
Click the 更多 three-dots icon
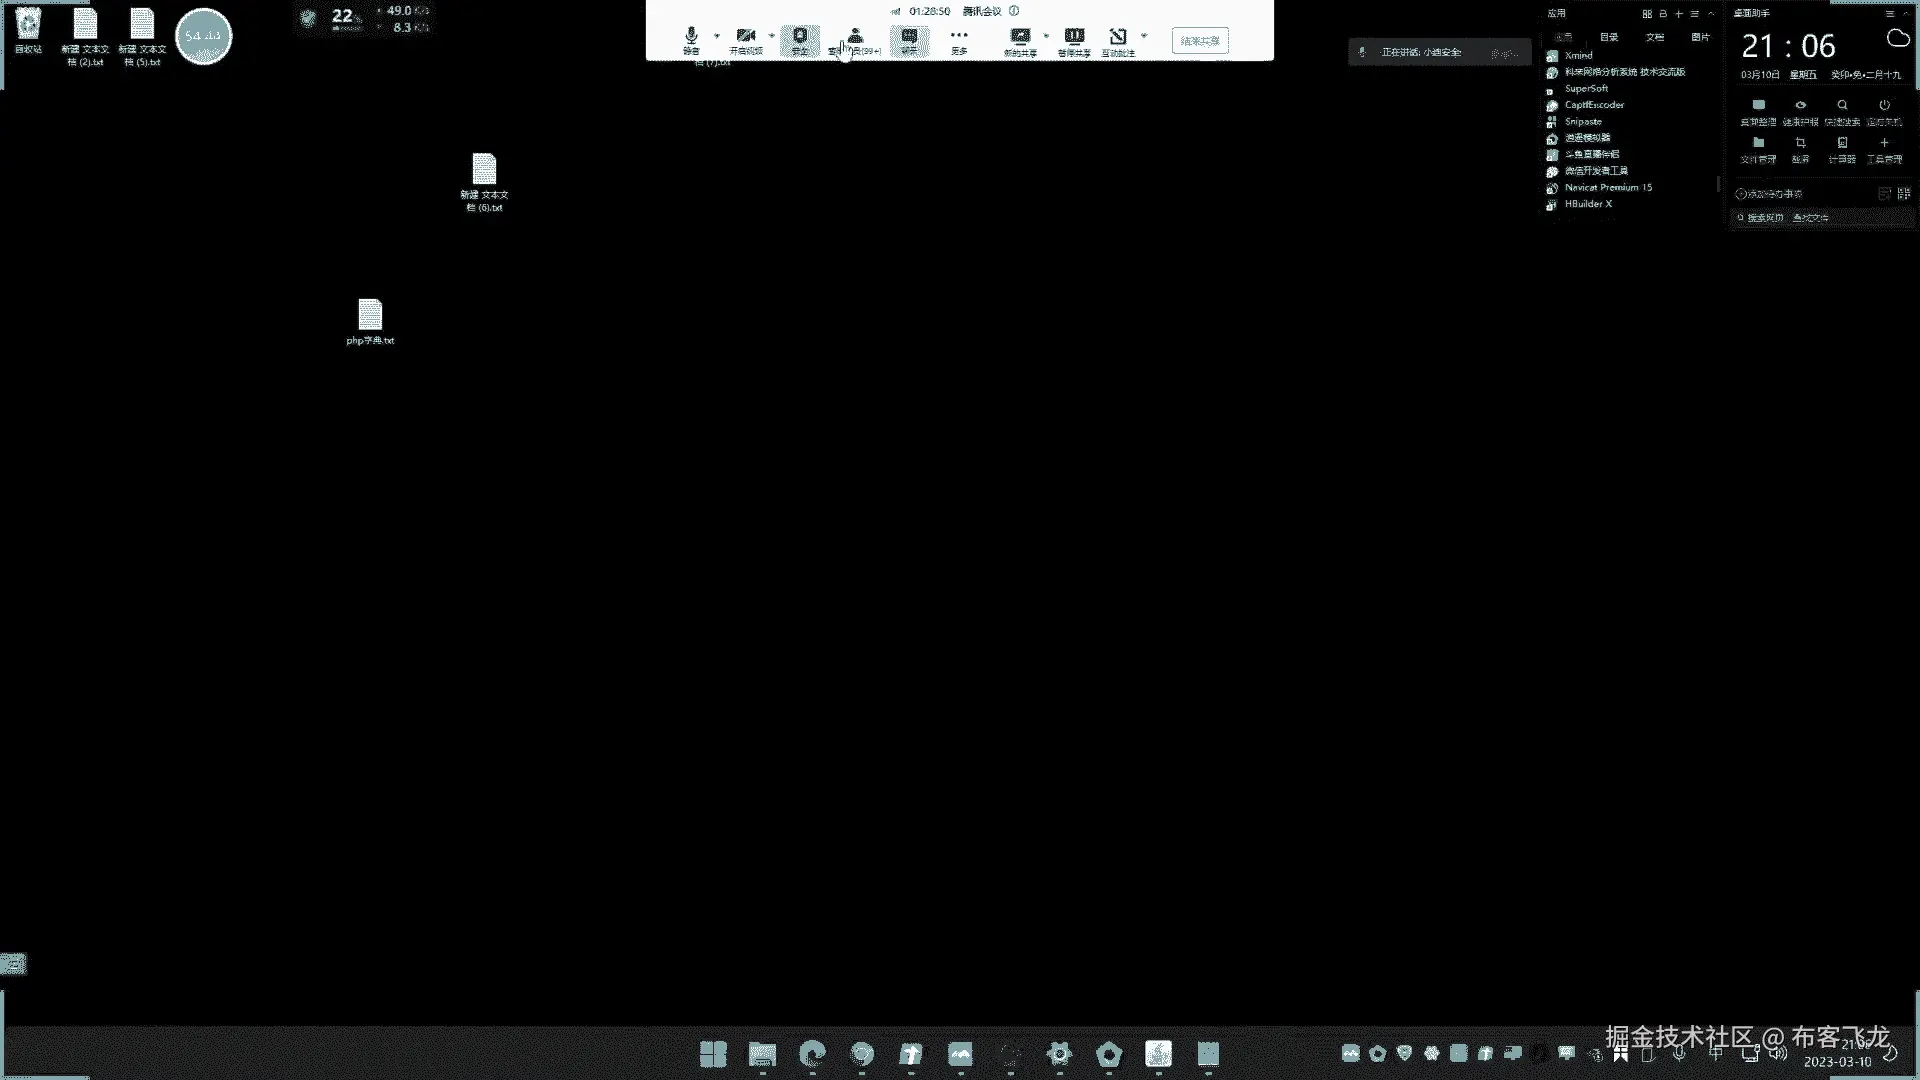(x=959, y=38)
